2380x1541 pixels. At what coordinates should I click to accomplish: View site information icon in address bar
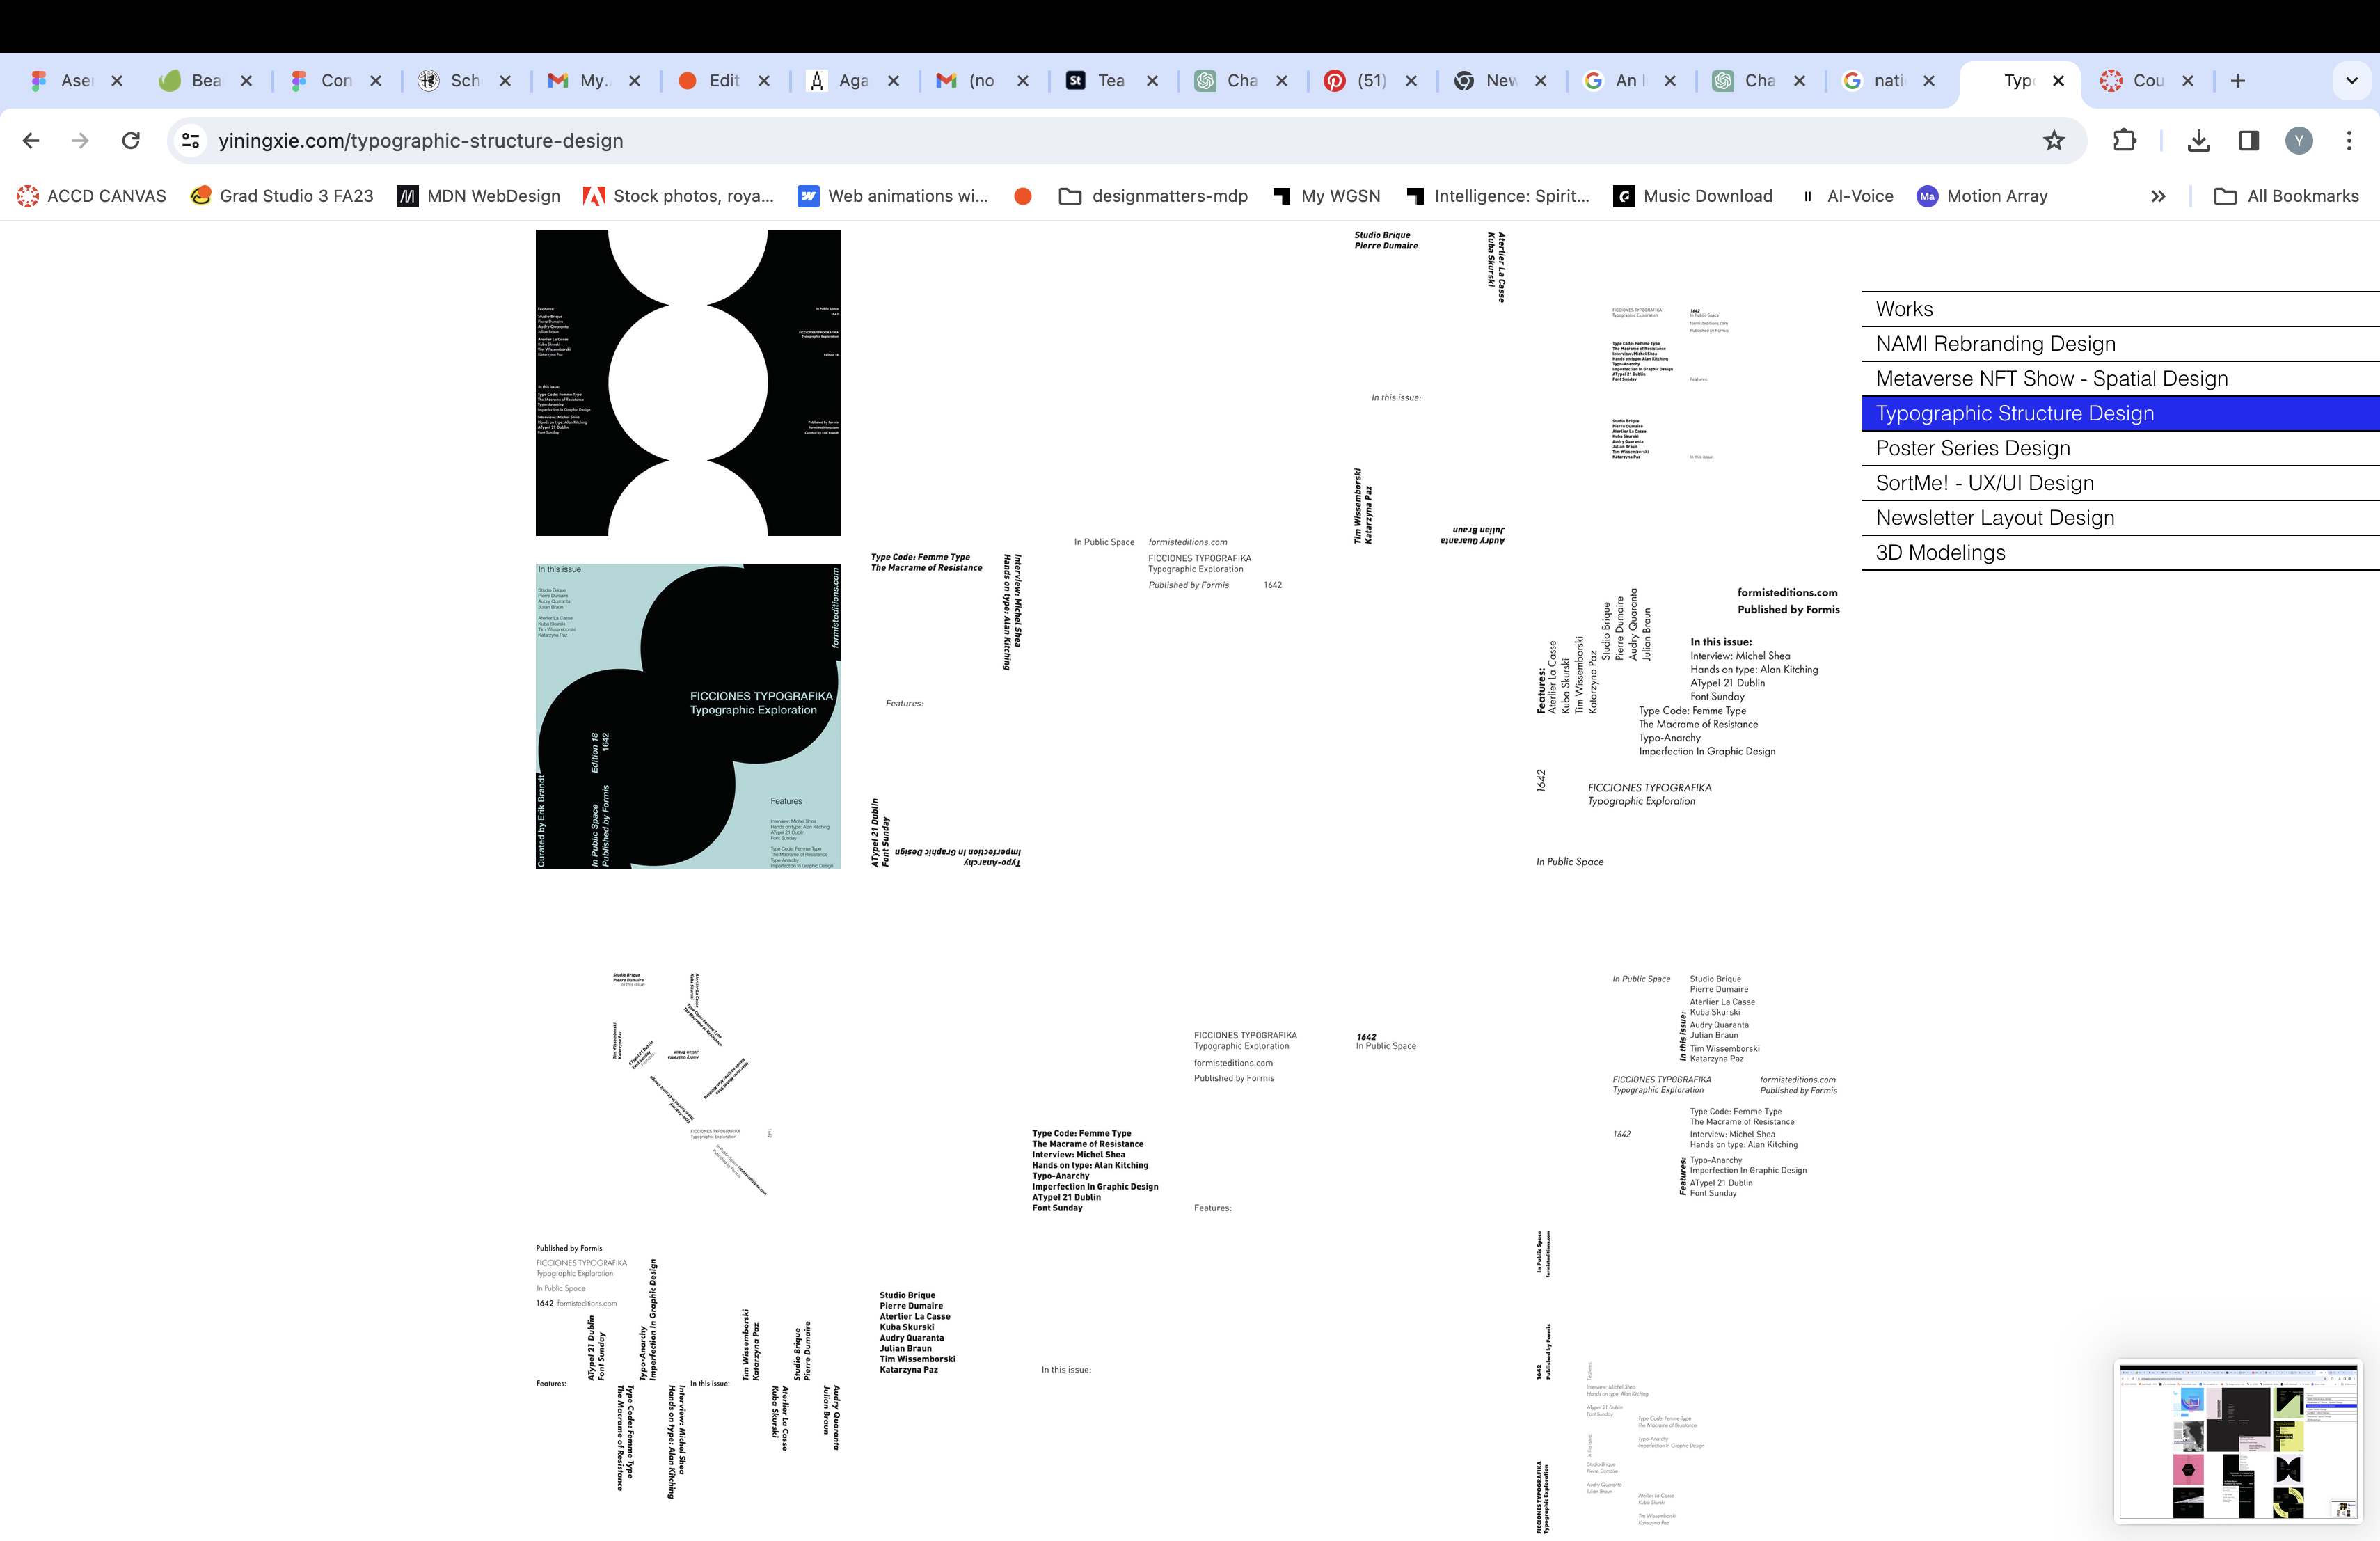click(x=191, y=141)
